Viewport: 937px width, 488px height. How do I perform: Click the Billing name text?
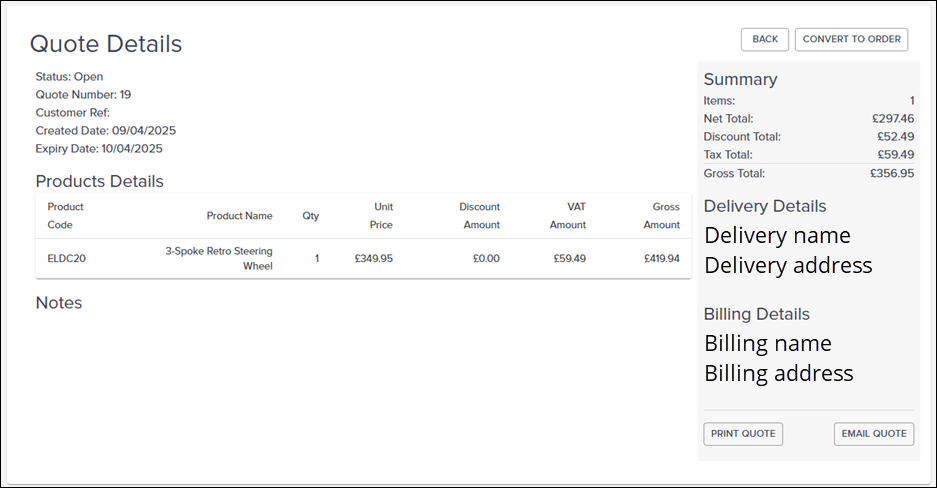(x=768, y=343)
